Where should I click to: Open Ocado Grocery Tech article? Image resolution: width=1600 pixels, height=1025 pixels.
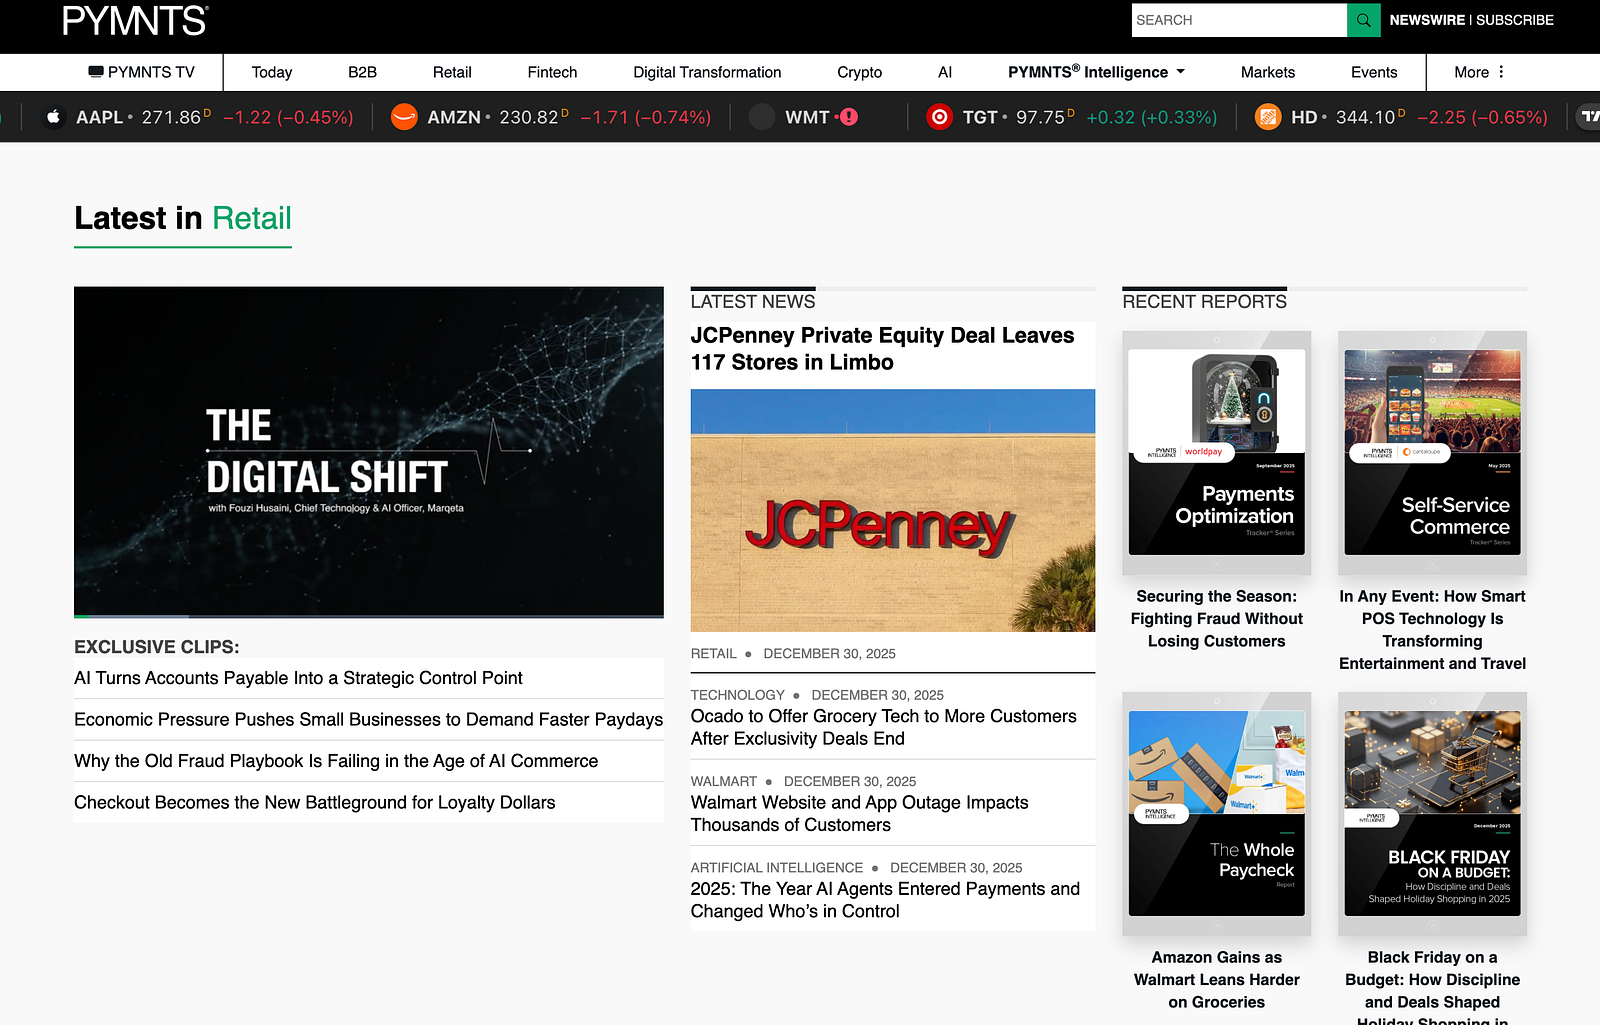[884, 727]
